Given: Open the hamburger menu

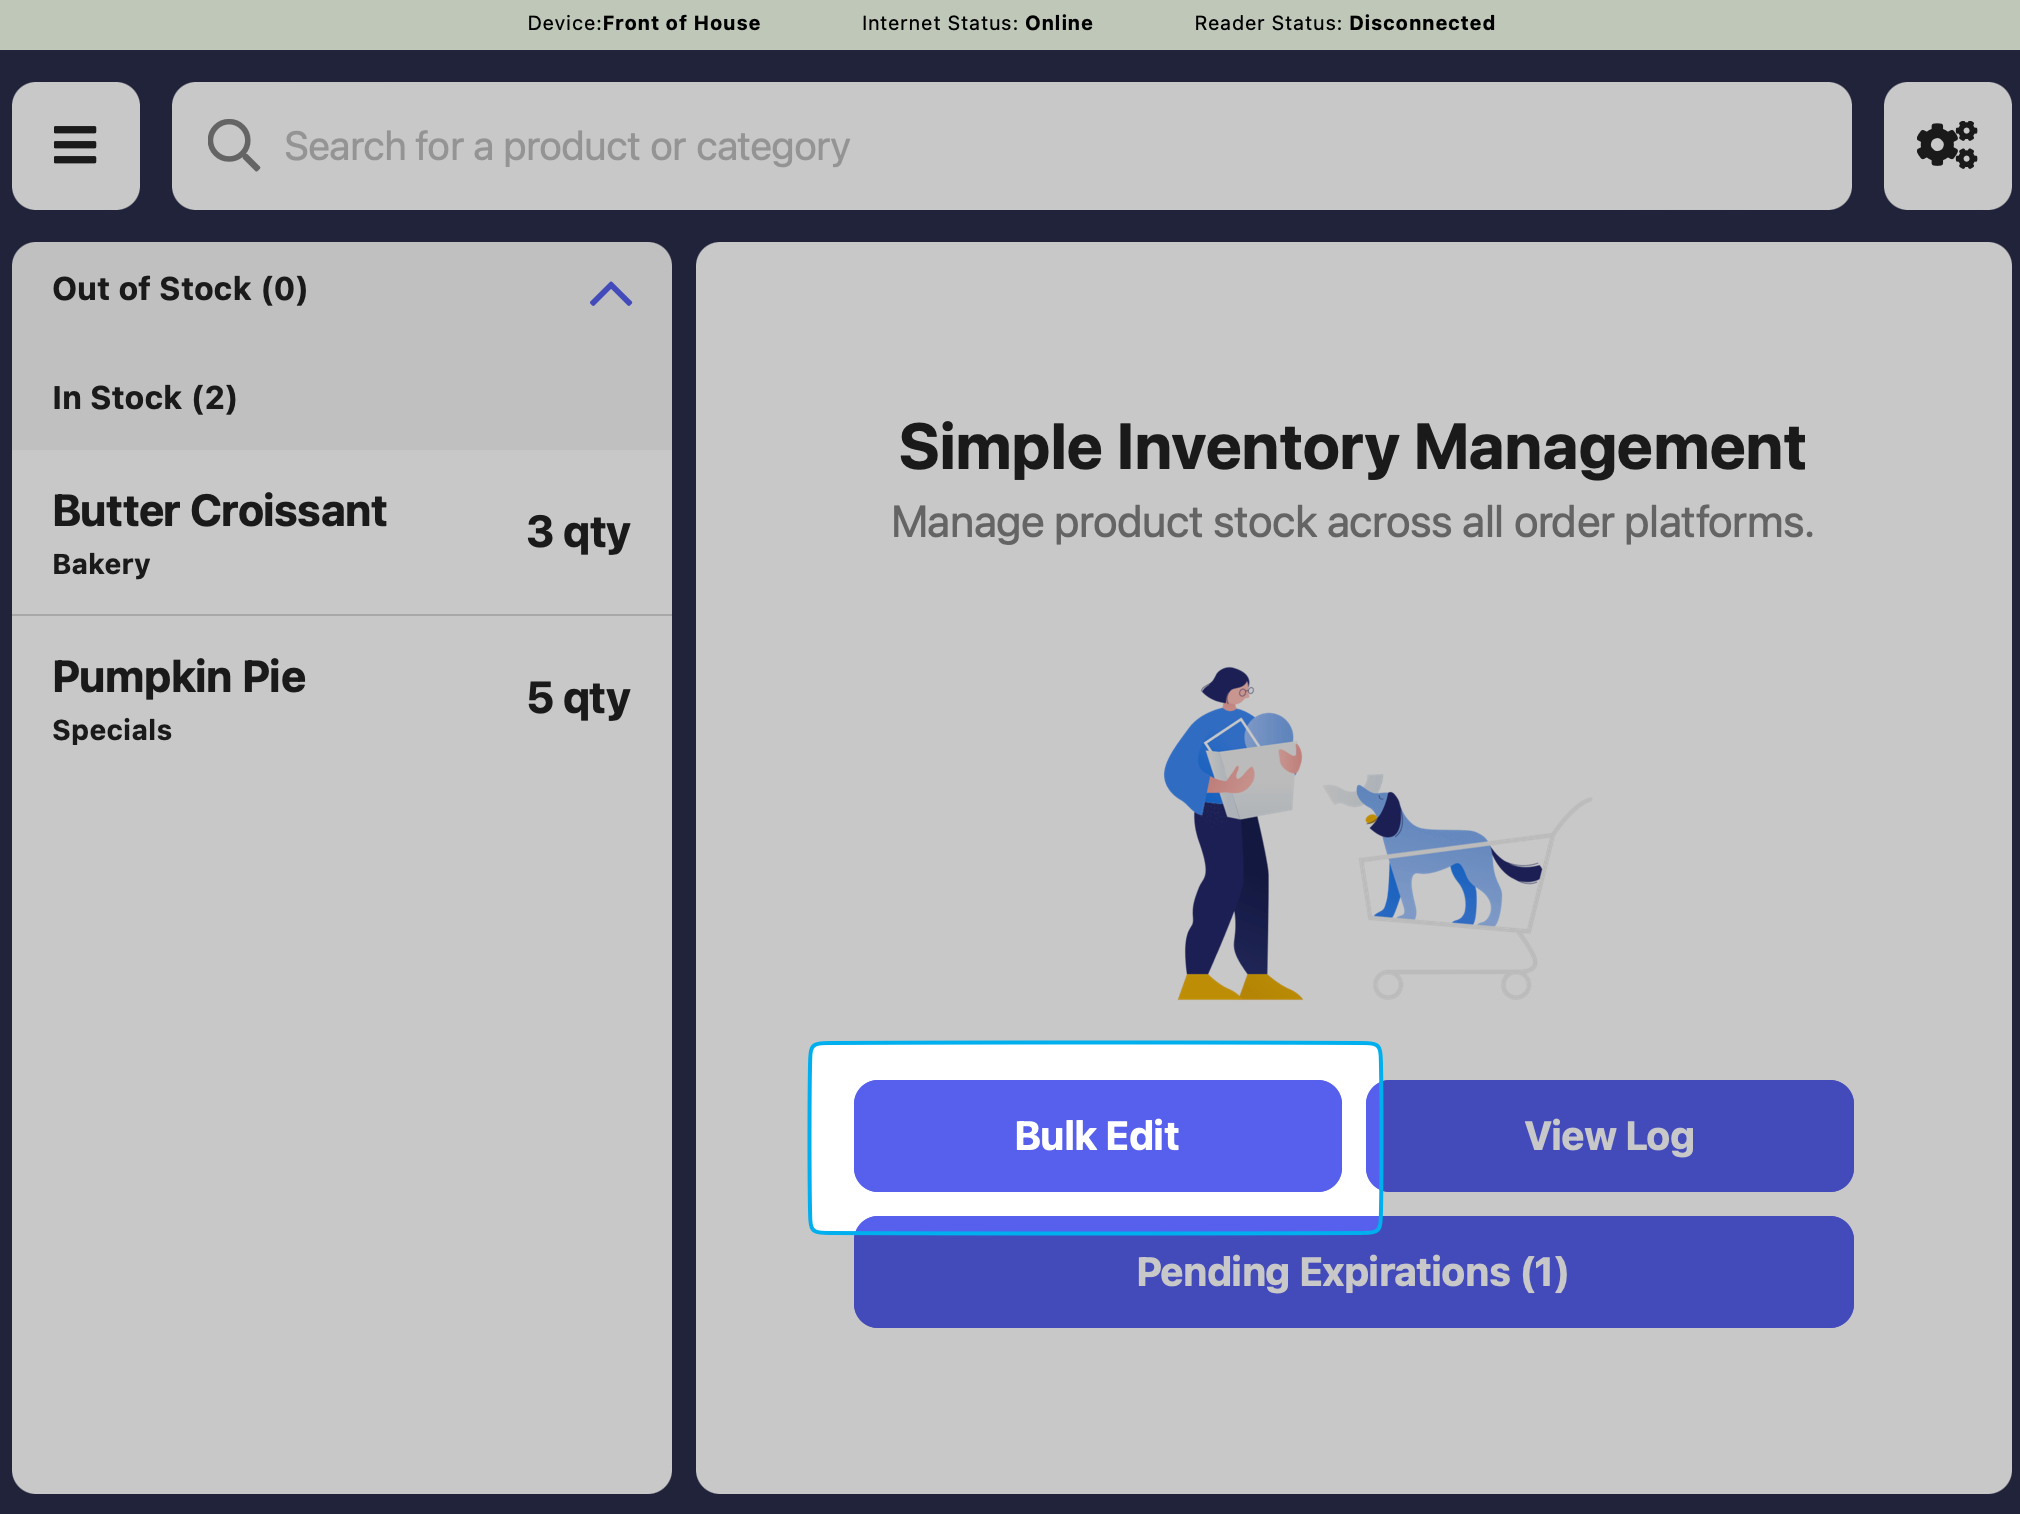Looking at the screenshot, I should coord(76,146).
